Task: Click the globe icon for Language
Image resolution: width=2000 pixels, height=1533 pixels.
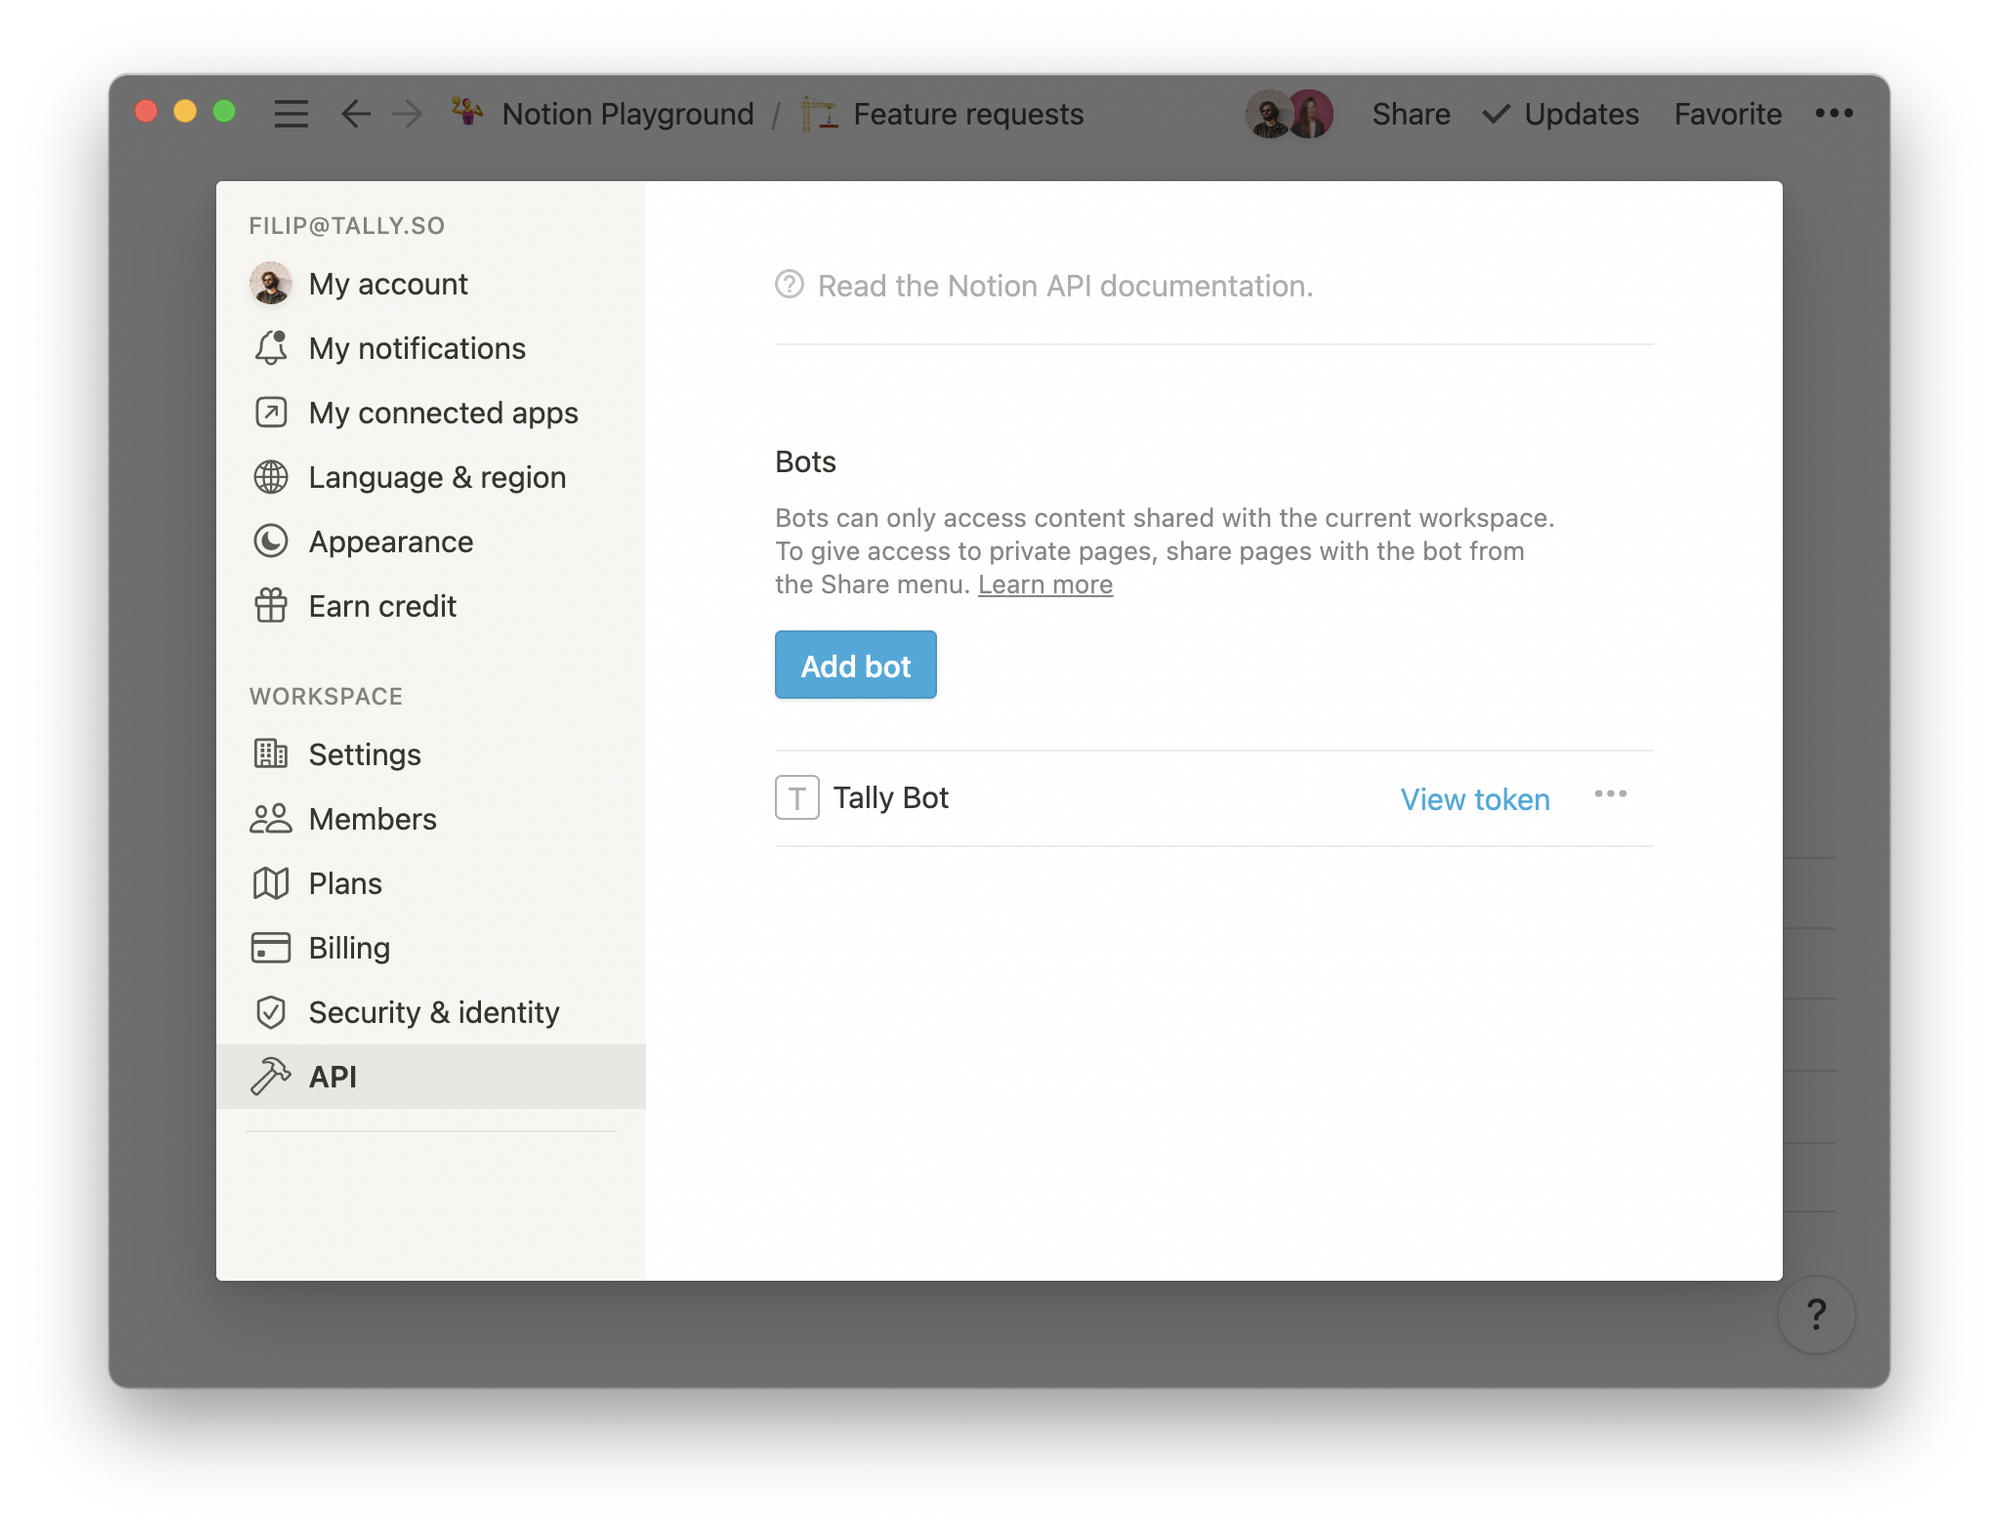Action: coord(271,477)
